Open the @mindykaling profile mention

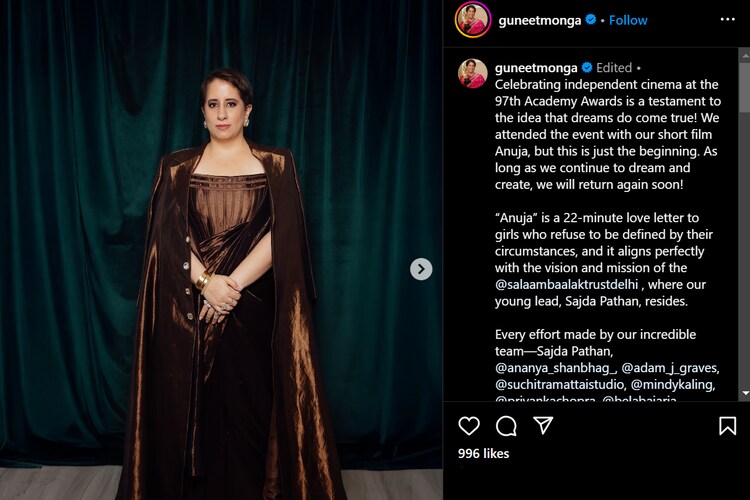pos(673,385)
